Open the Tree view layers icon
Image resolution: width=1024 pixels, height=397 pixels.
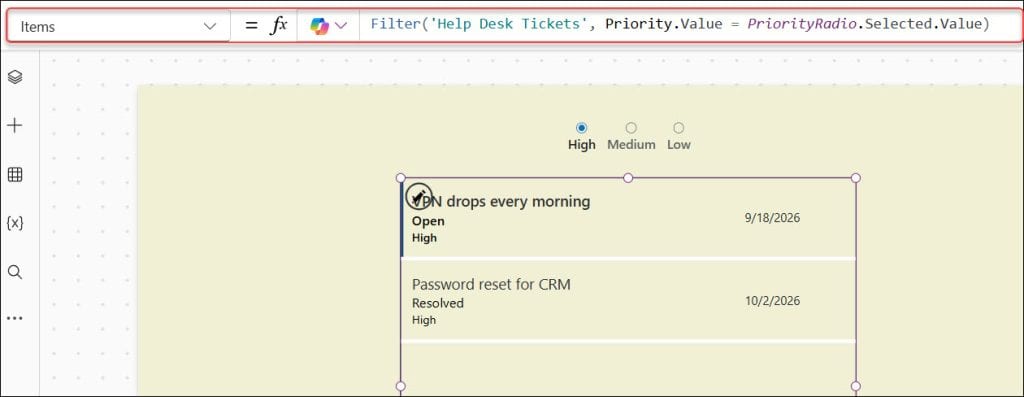coord(14,77)
